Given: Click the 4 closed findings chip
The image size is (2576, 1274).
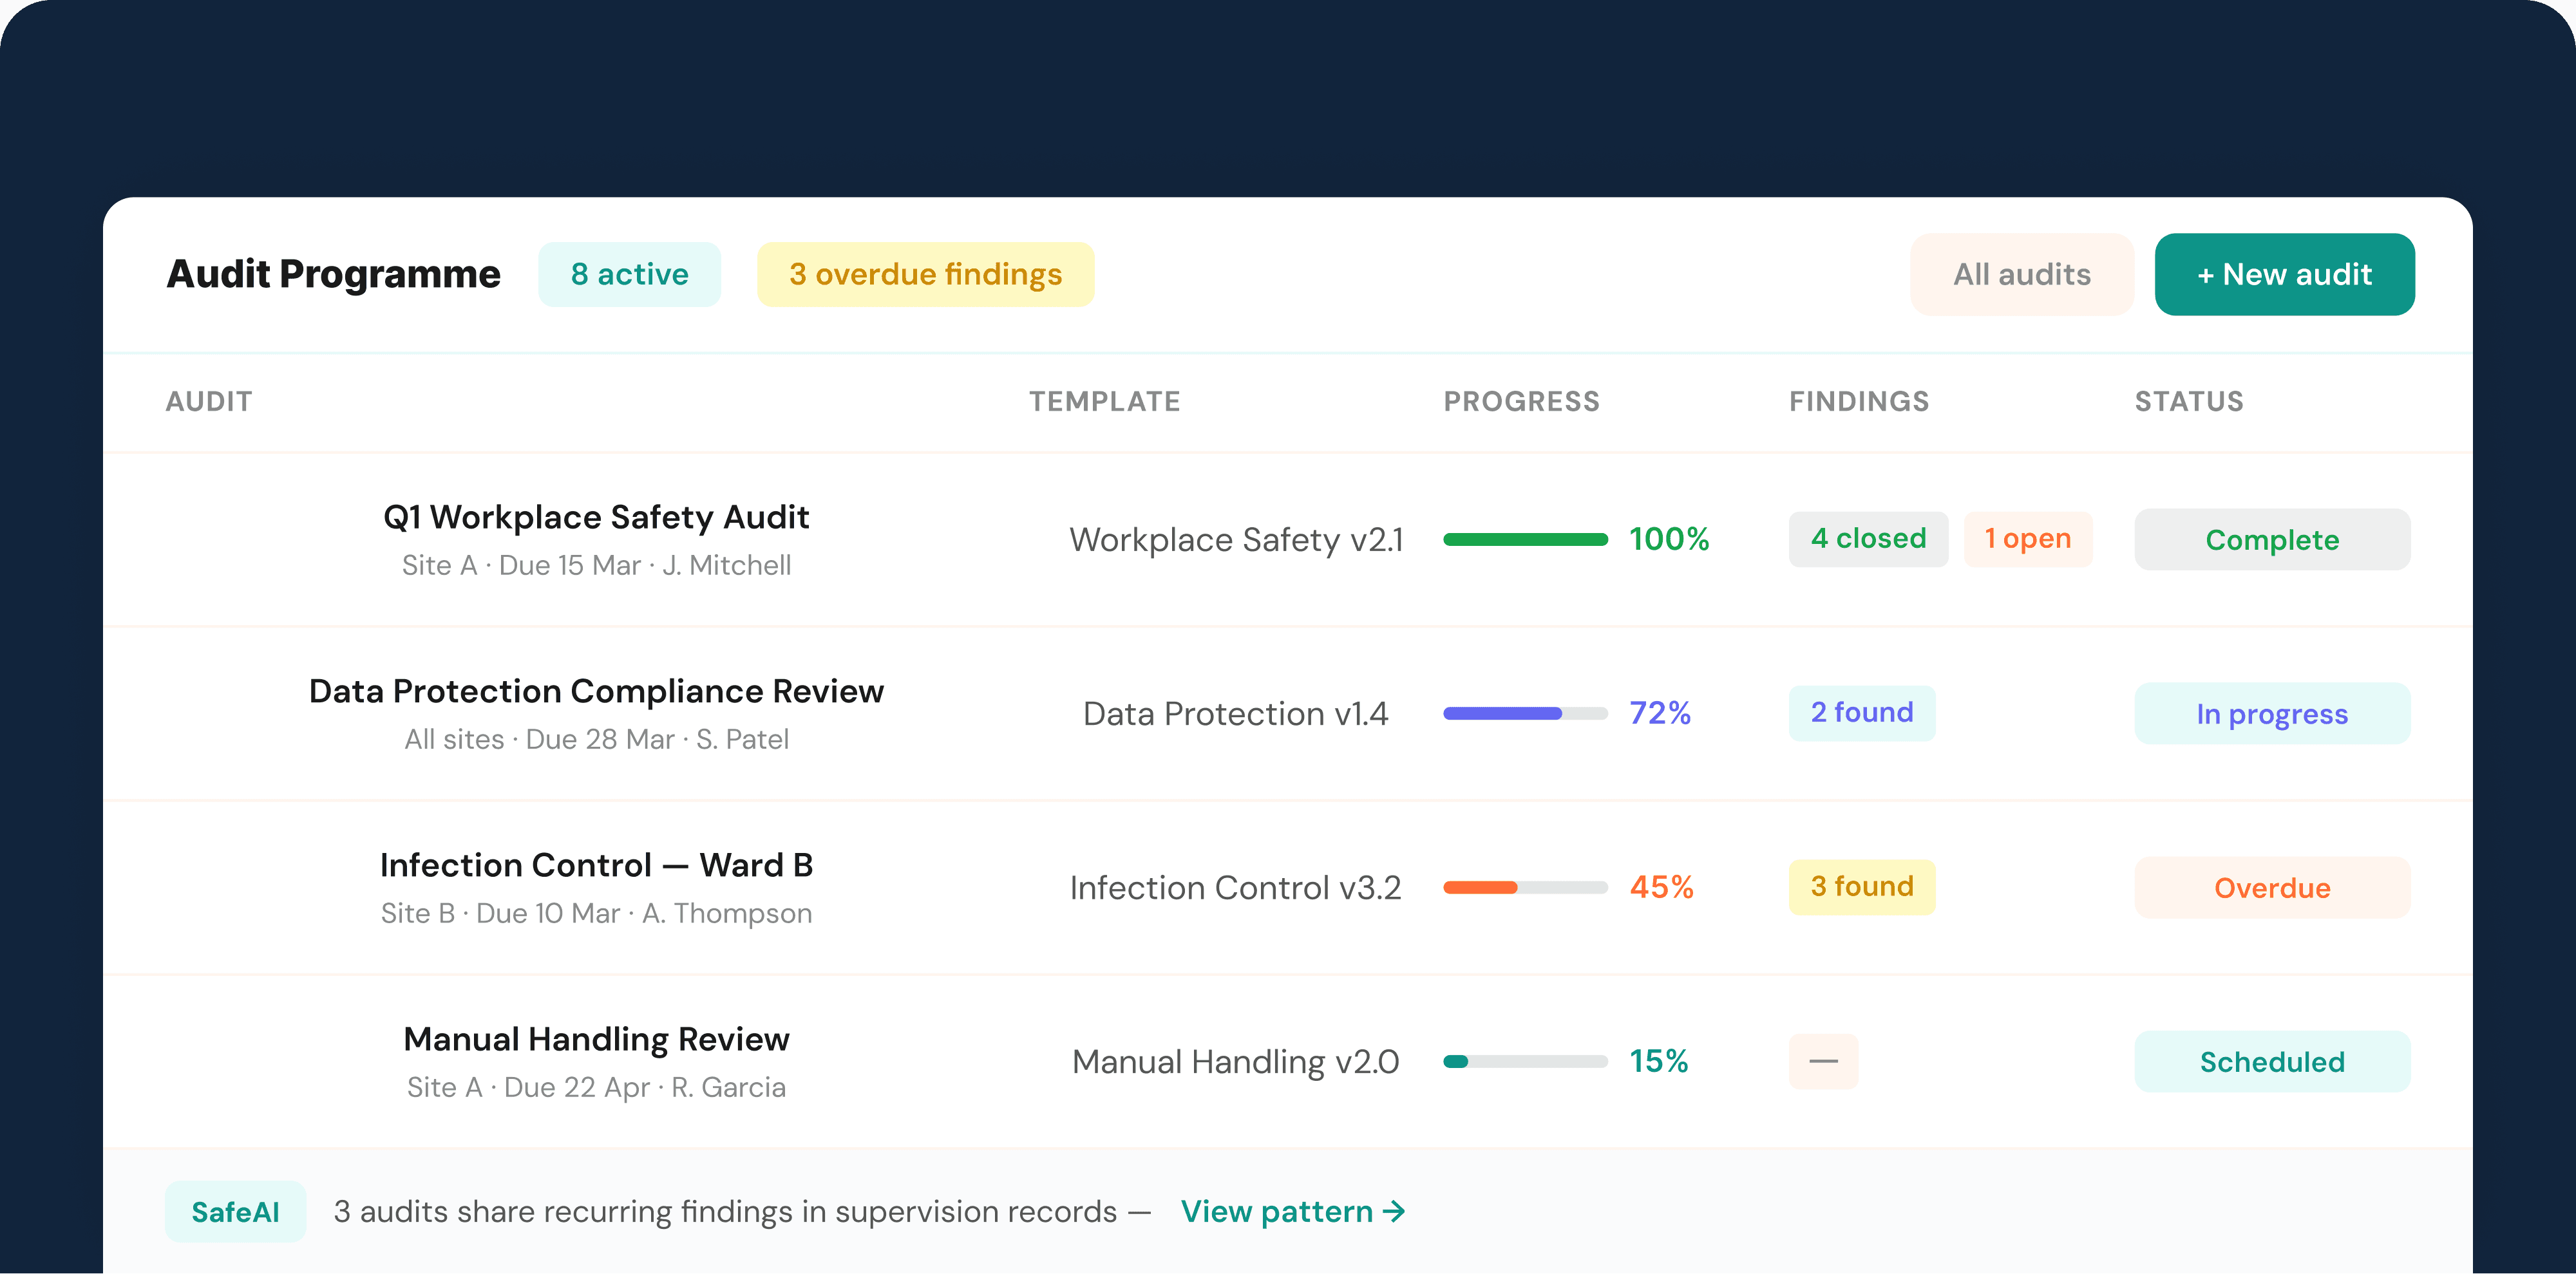Looking at the screenshot, I should (1867, 539).
